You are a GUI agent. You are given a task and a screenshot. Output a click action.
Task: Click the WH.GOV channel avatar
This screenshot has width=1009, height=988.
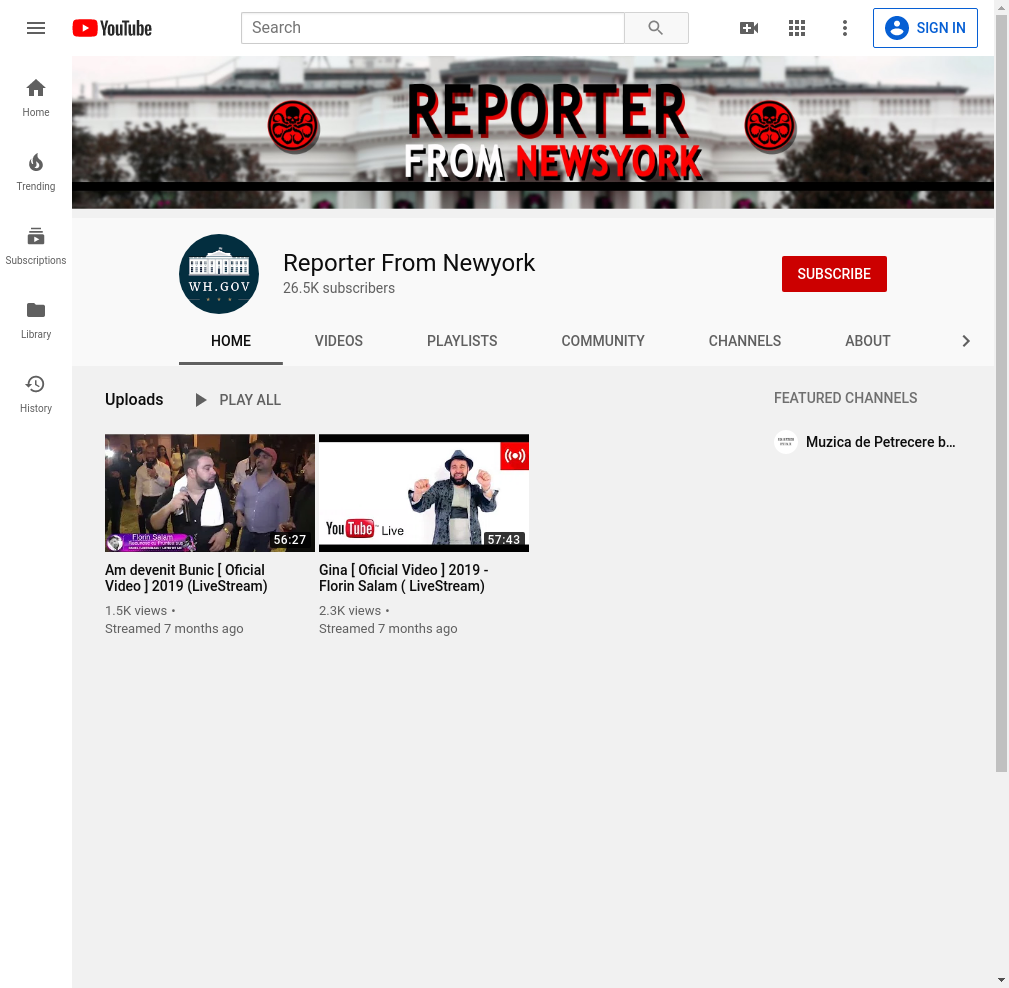click(219, 274)
